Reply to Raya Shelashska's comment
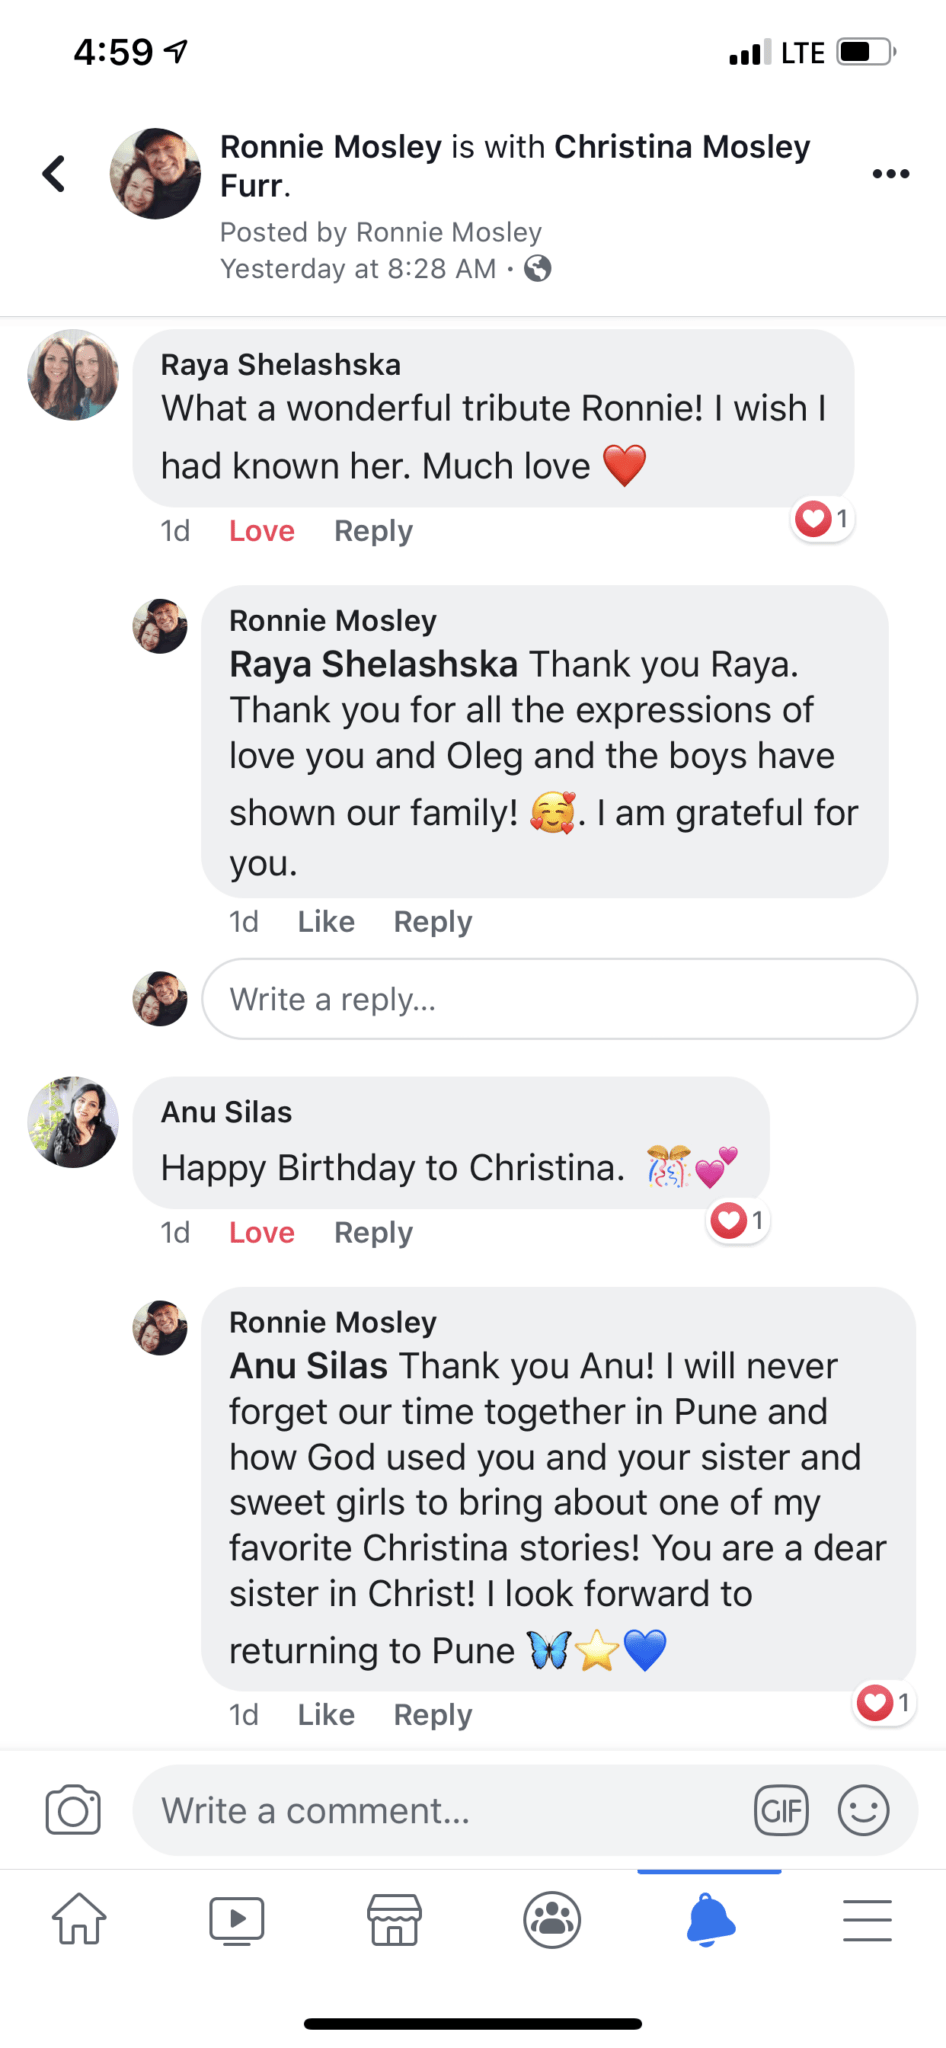The width and height of the screenshot is (946, 2048). pyautogui.click(x=373, y=531)
